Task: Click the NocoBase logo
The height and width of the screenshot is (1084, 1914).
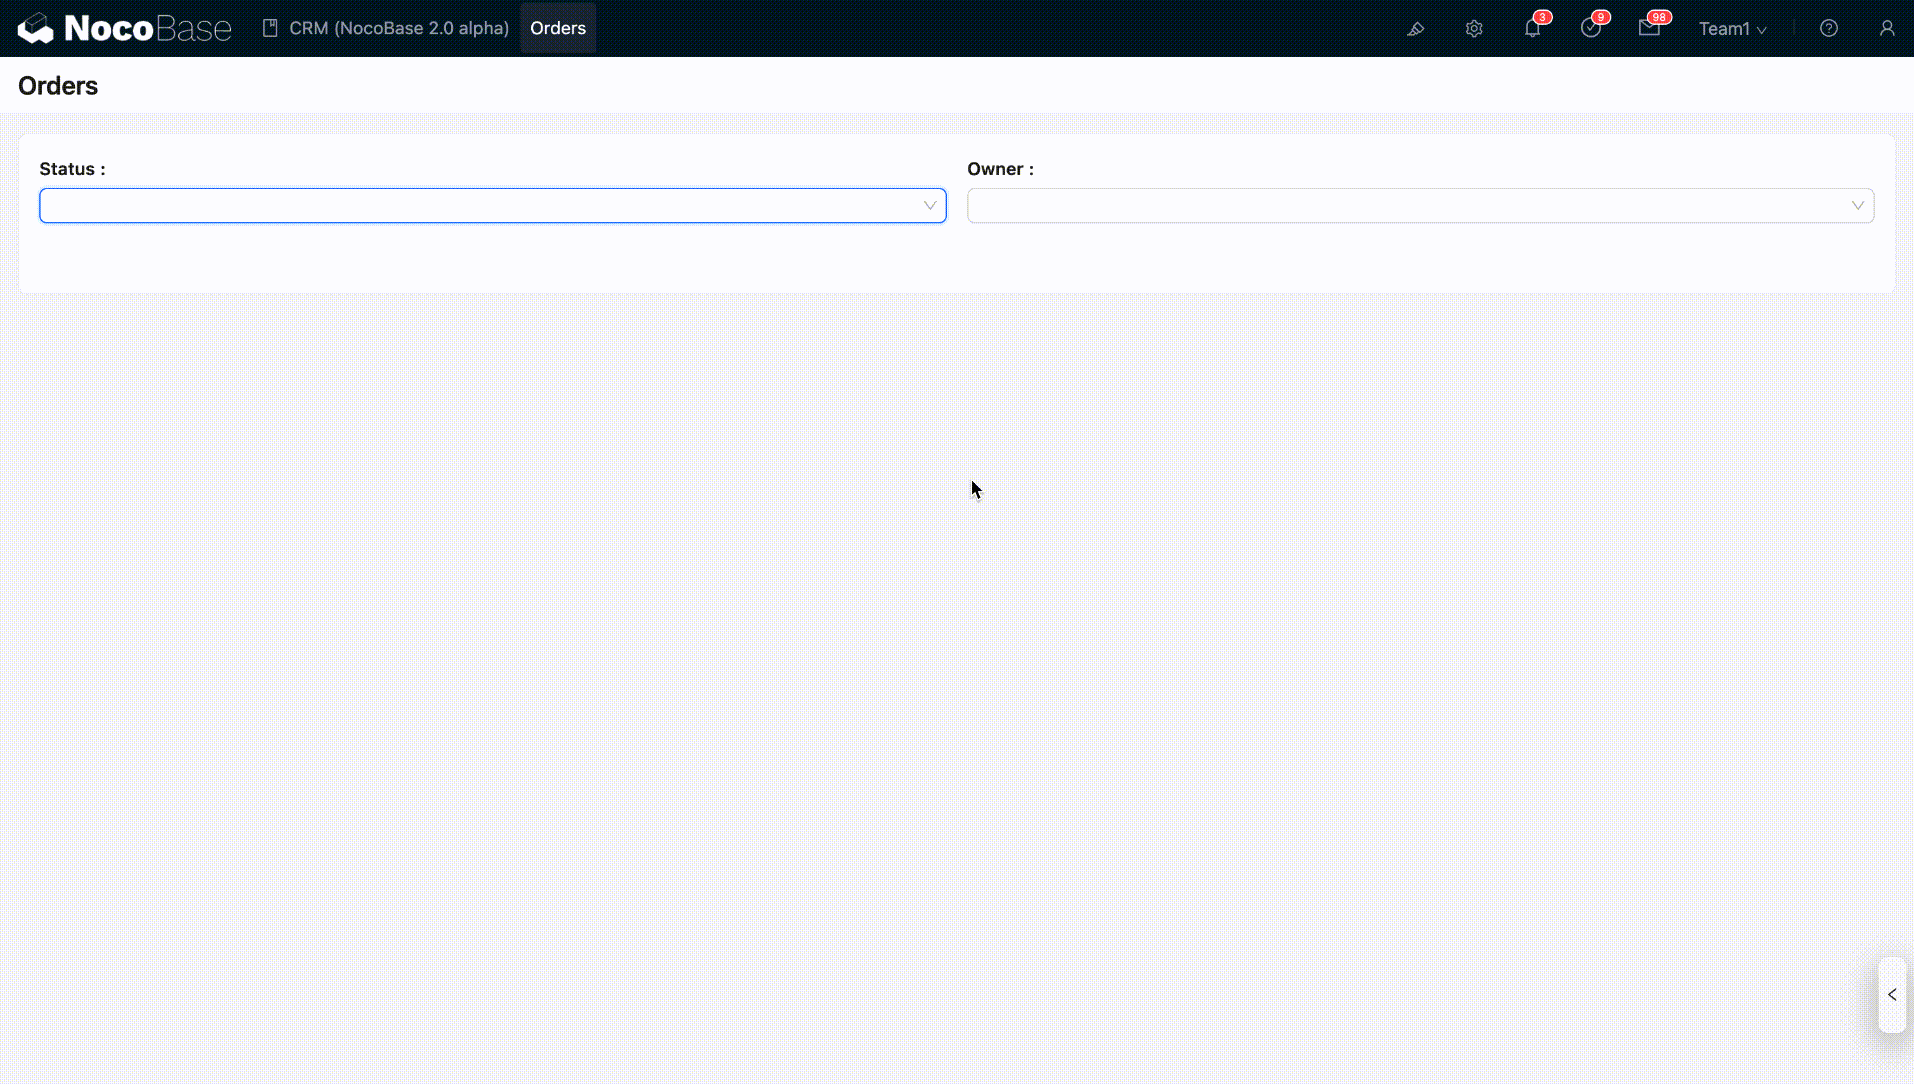Action: [x=125, y=28]
